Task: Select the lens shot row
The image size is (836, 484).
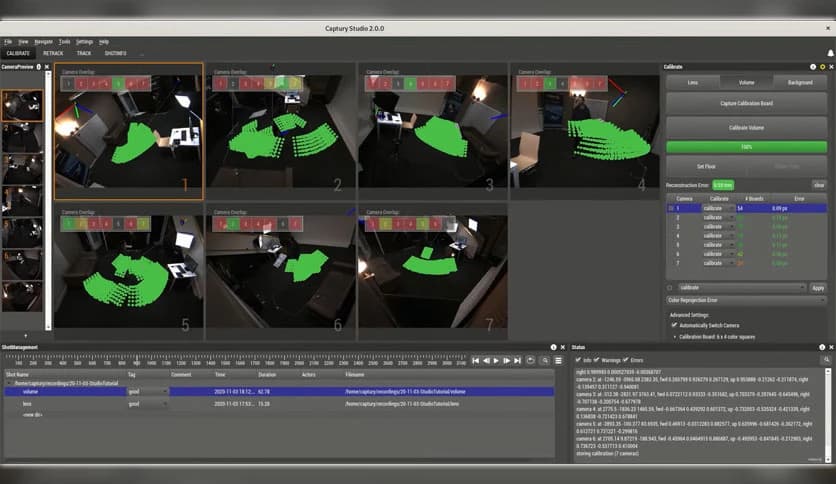Action: point(279,404)
